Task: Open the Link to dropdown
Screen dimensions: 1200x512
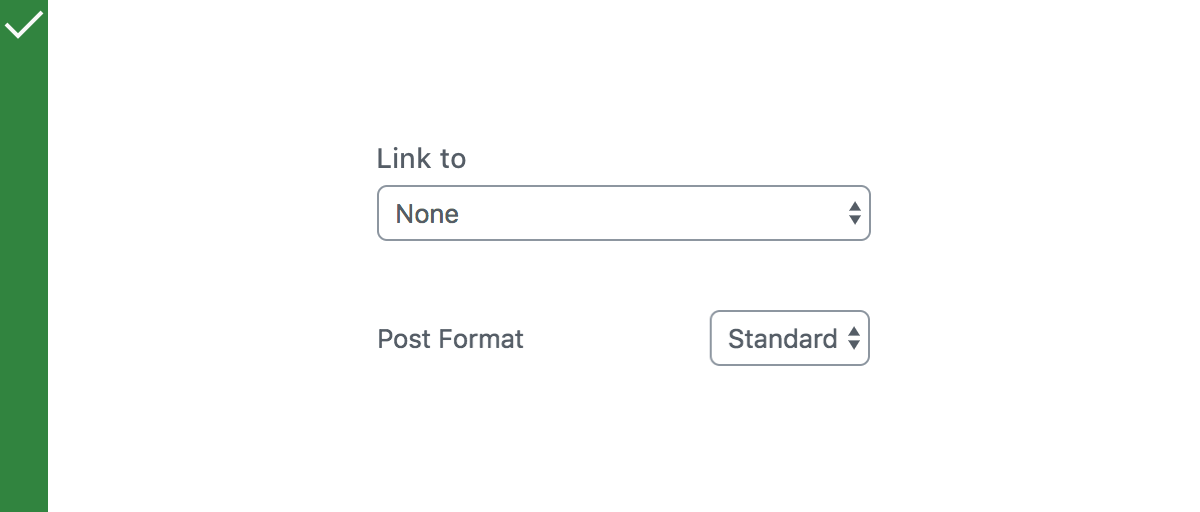Action: [x=623, y=213]
